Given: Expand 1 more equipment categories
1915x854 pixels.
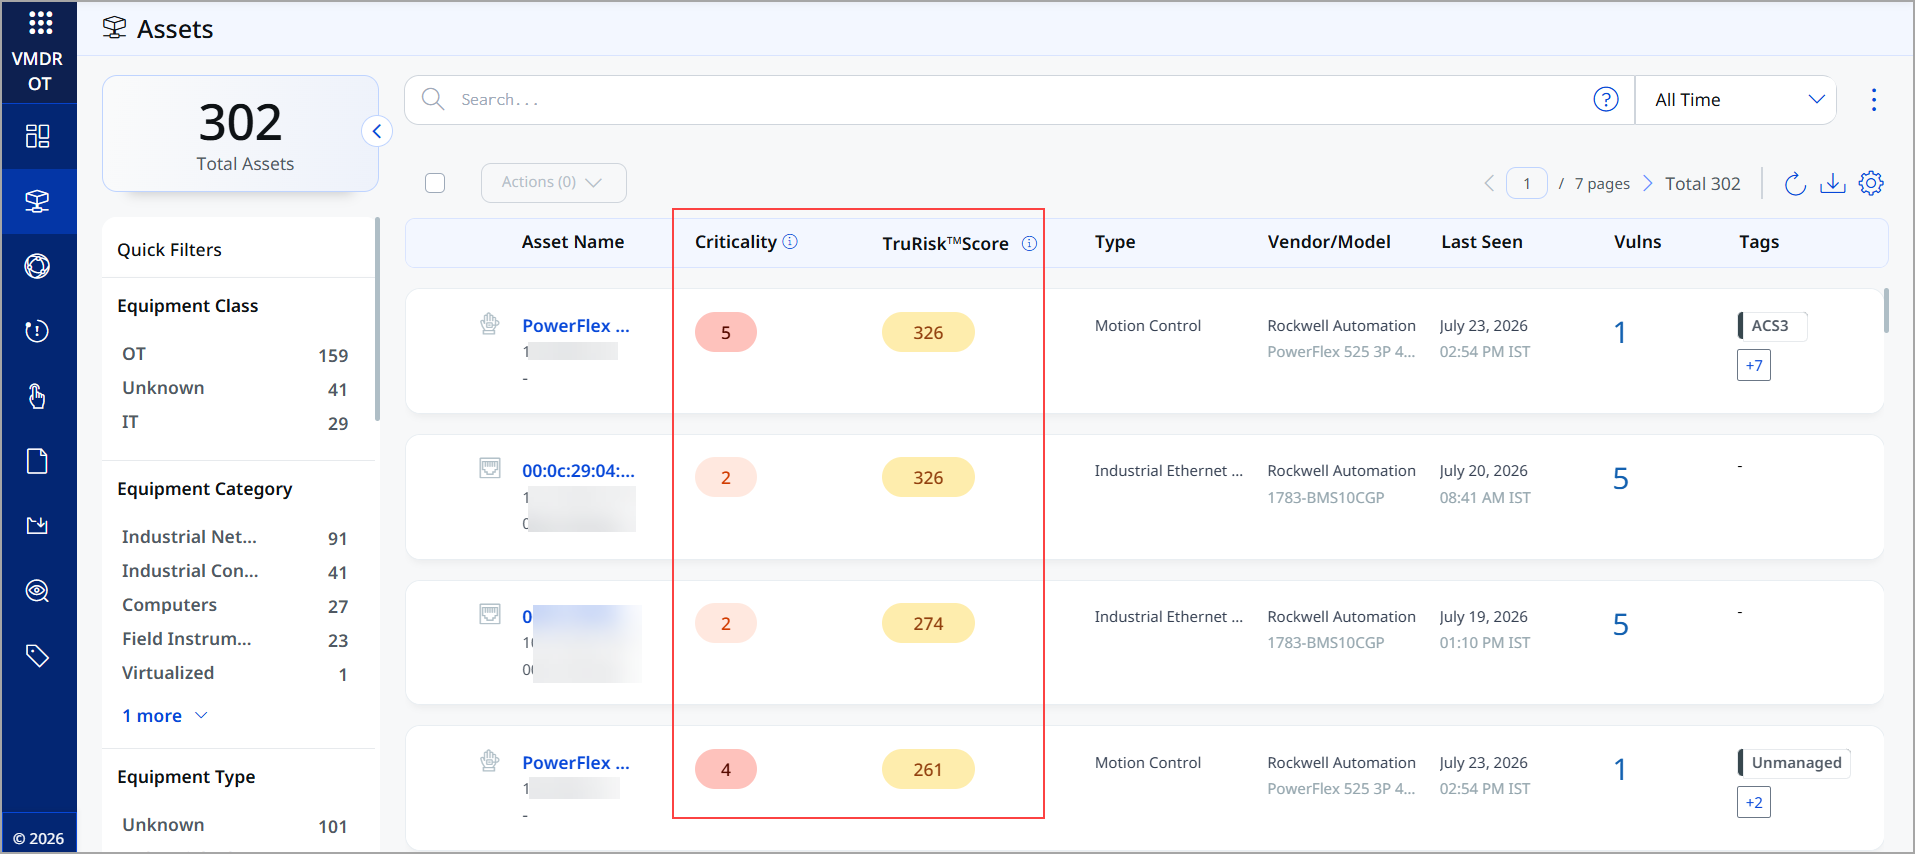Looking at the screenshot, I should pos(165,716).
